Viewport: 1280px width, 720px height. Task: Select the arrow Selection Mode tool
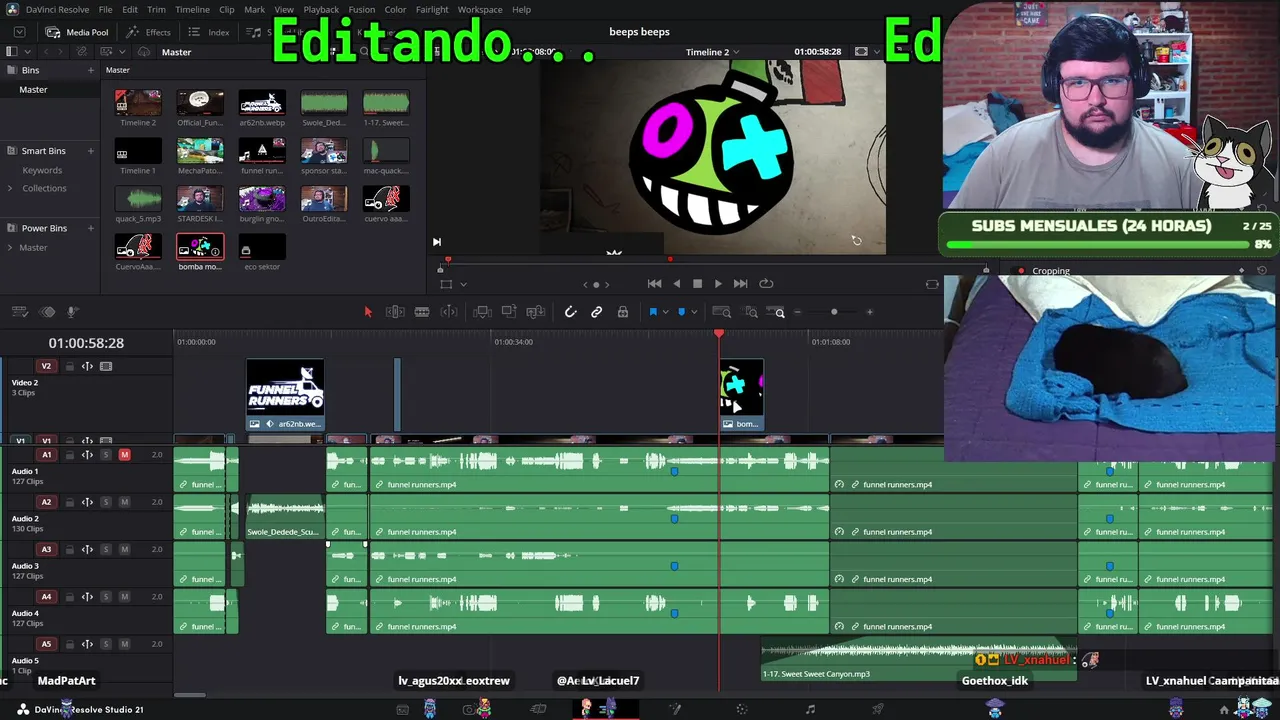click(368, 312)
